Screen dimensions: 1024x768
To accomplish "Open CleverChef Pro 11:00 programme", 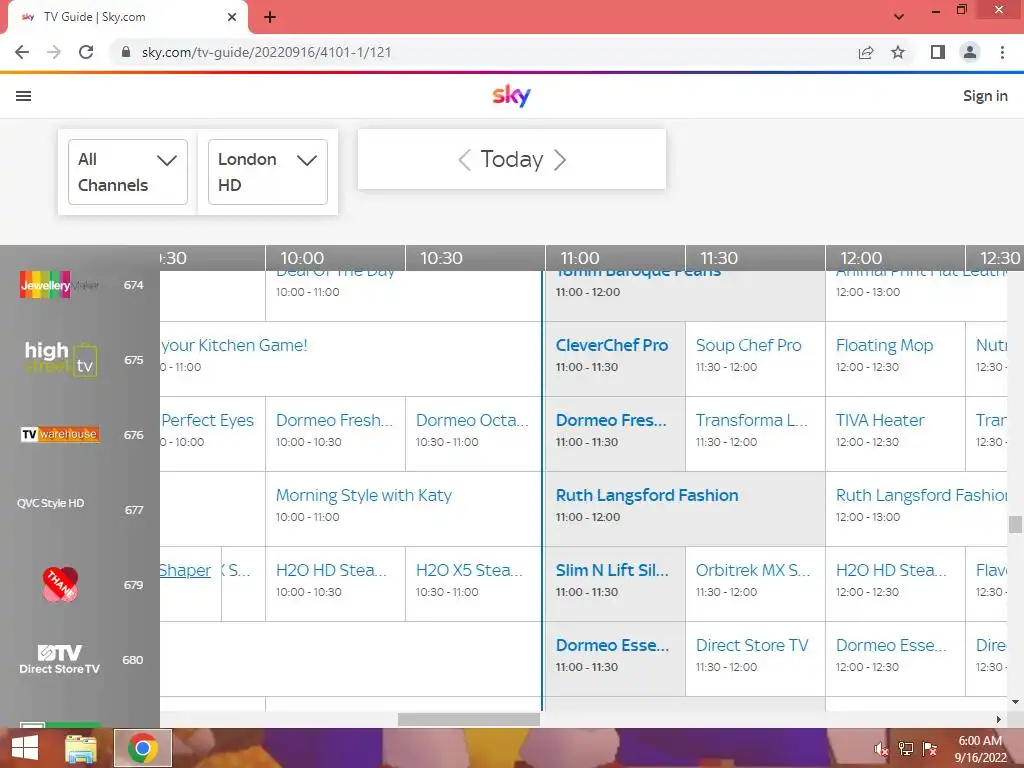I will [615, 359].
